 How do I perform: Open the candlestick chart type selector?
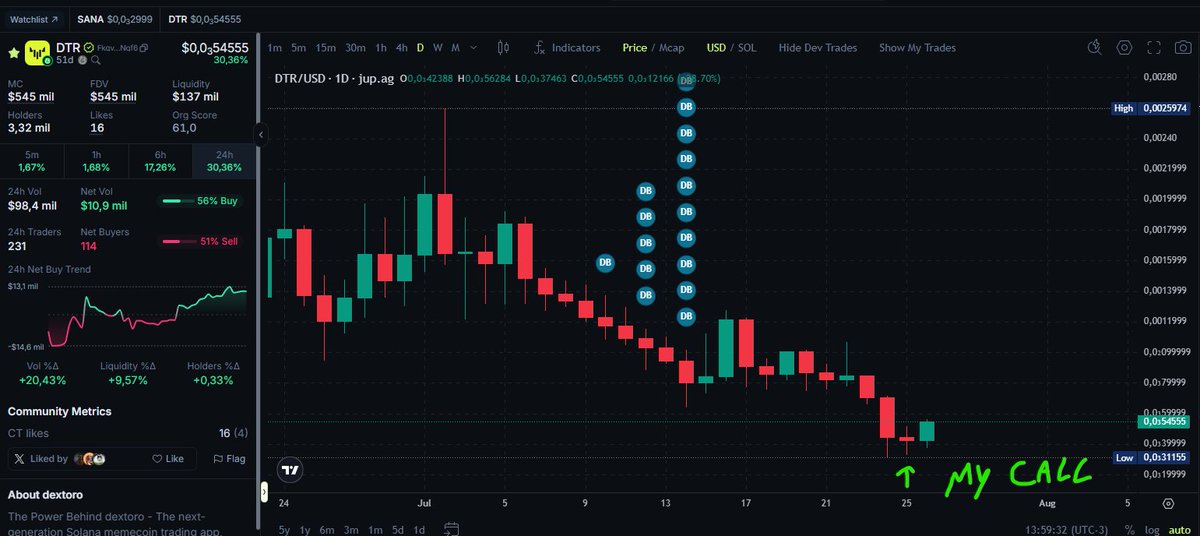(x=503, y=47)
